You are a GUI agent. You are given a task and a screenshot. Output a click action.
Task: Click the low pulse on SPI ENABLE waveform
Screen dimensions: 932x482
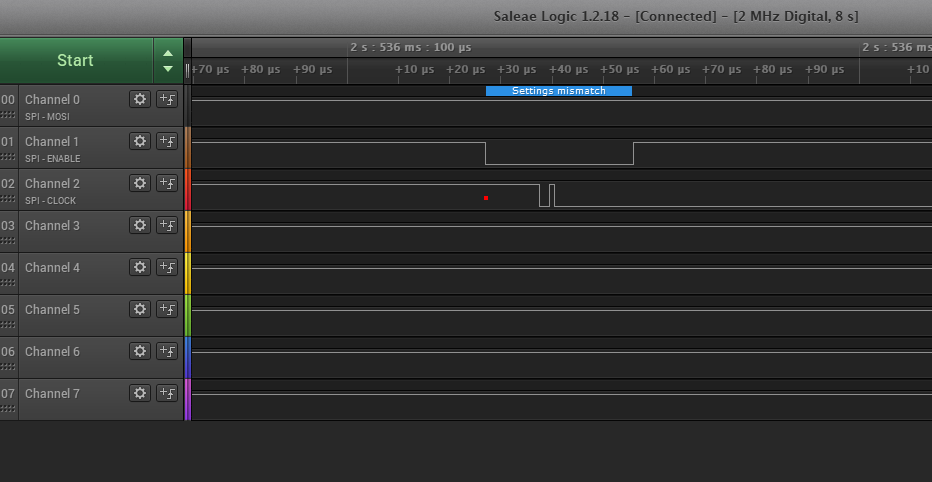click(559, 153)
